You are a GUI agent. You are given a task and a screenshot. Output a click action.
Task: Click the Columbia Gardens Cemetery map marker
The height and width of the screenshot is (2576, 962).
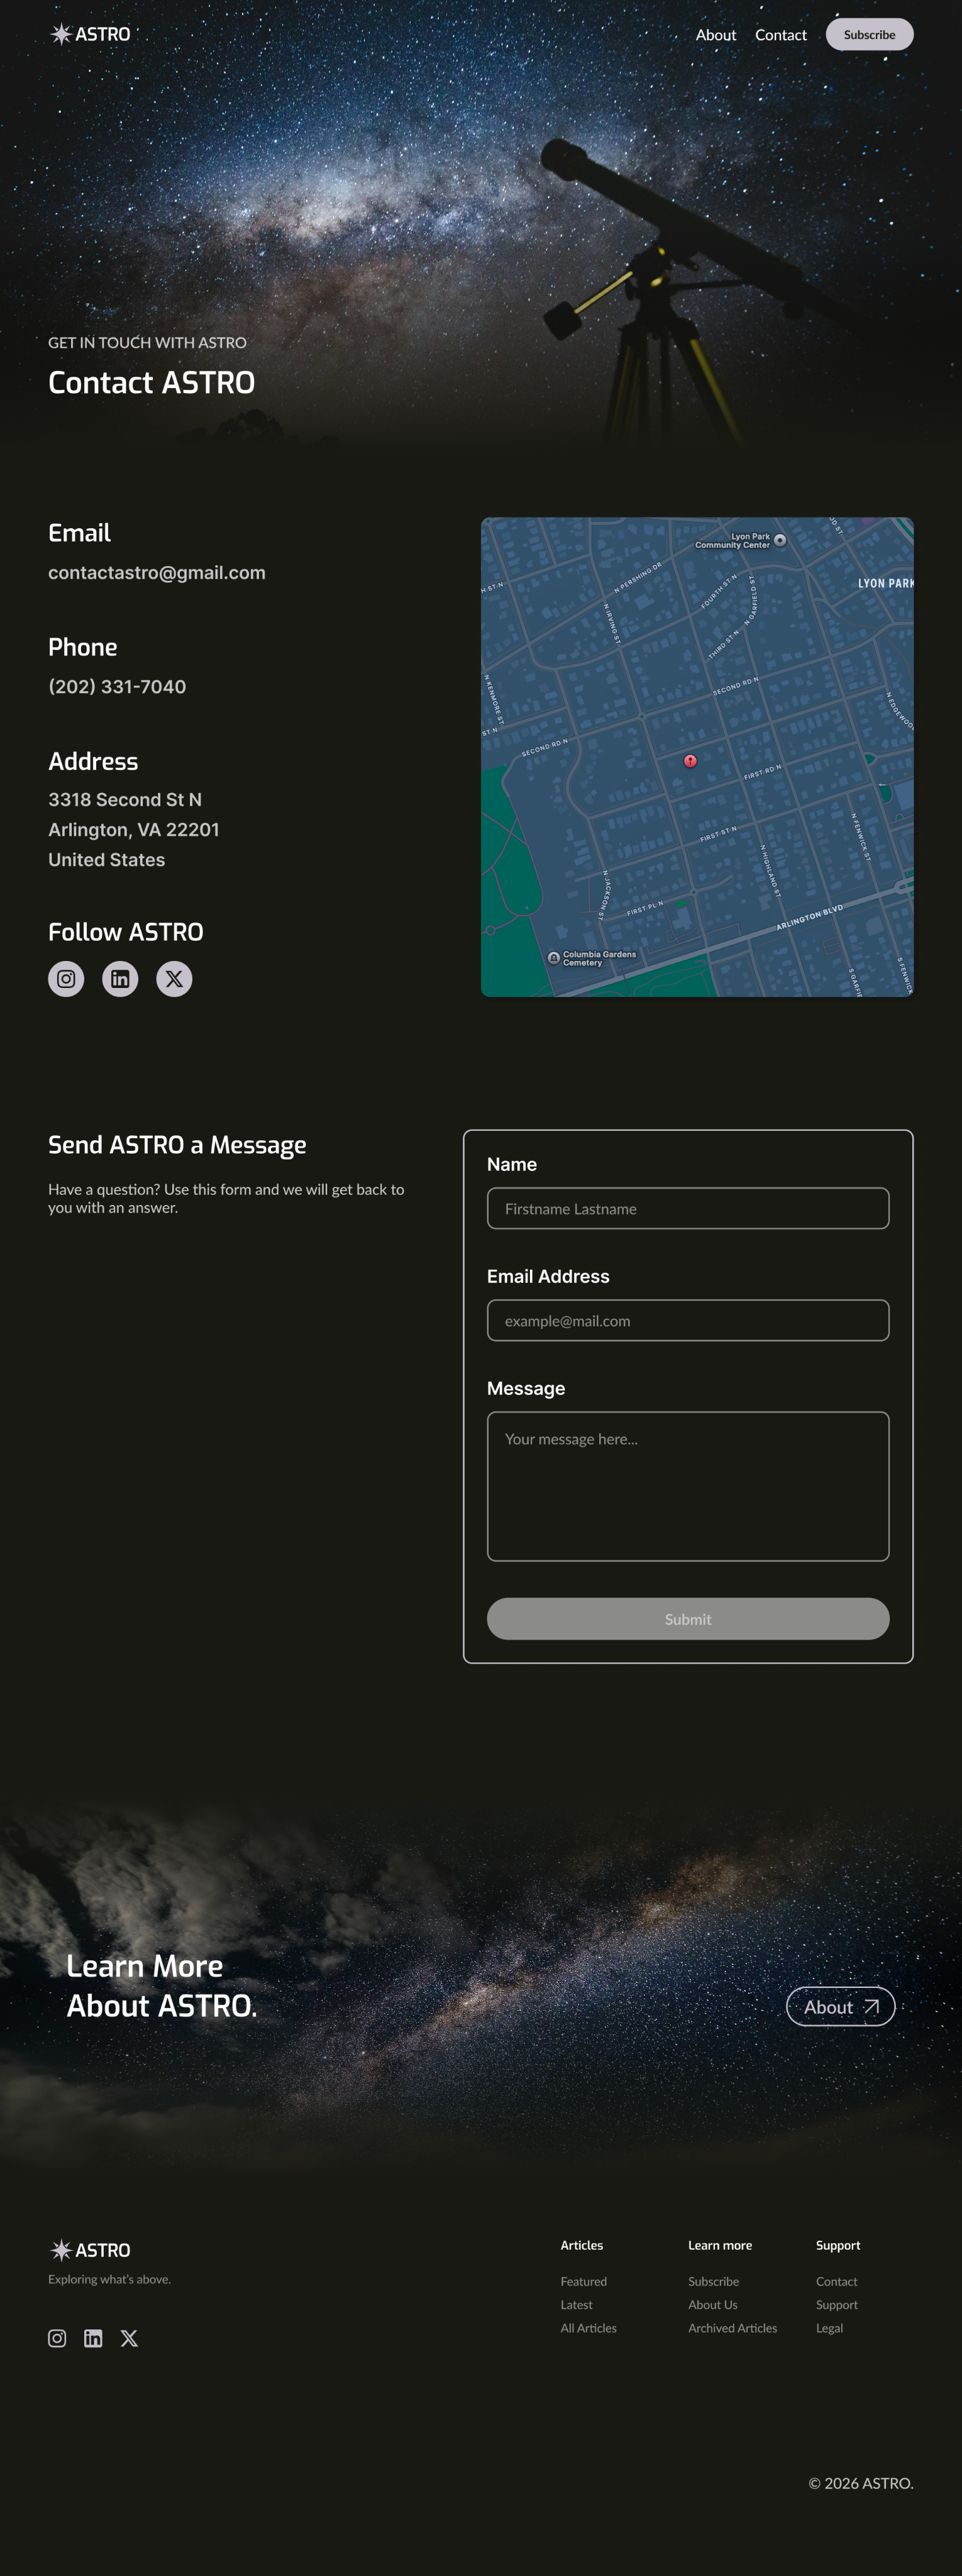click(553, 958)
